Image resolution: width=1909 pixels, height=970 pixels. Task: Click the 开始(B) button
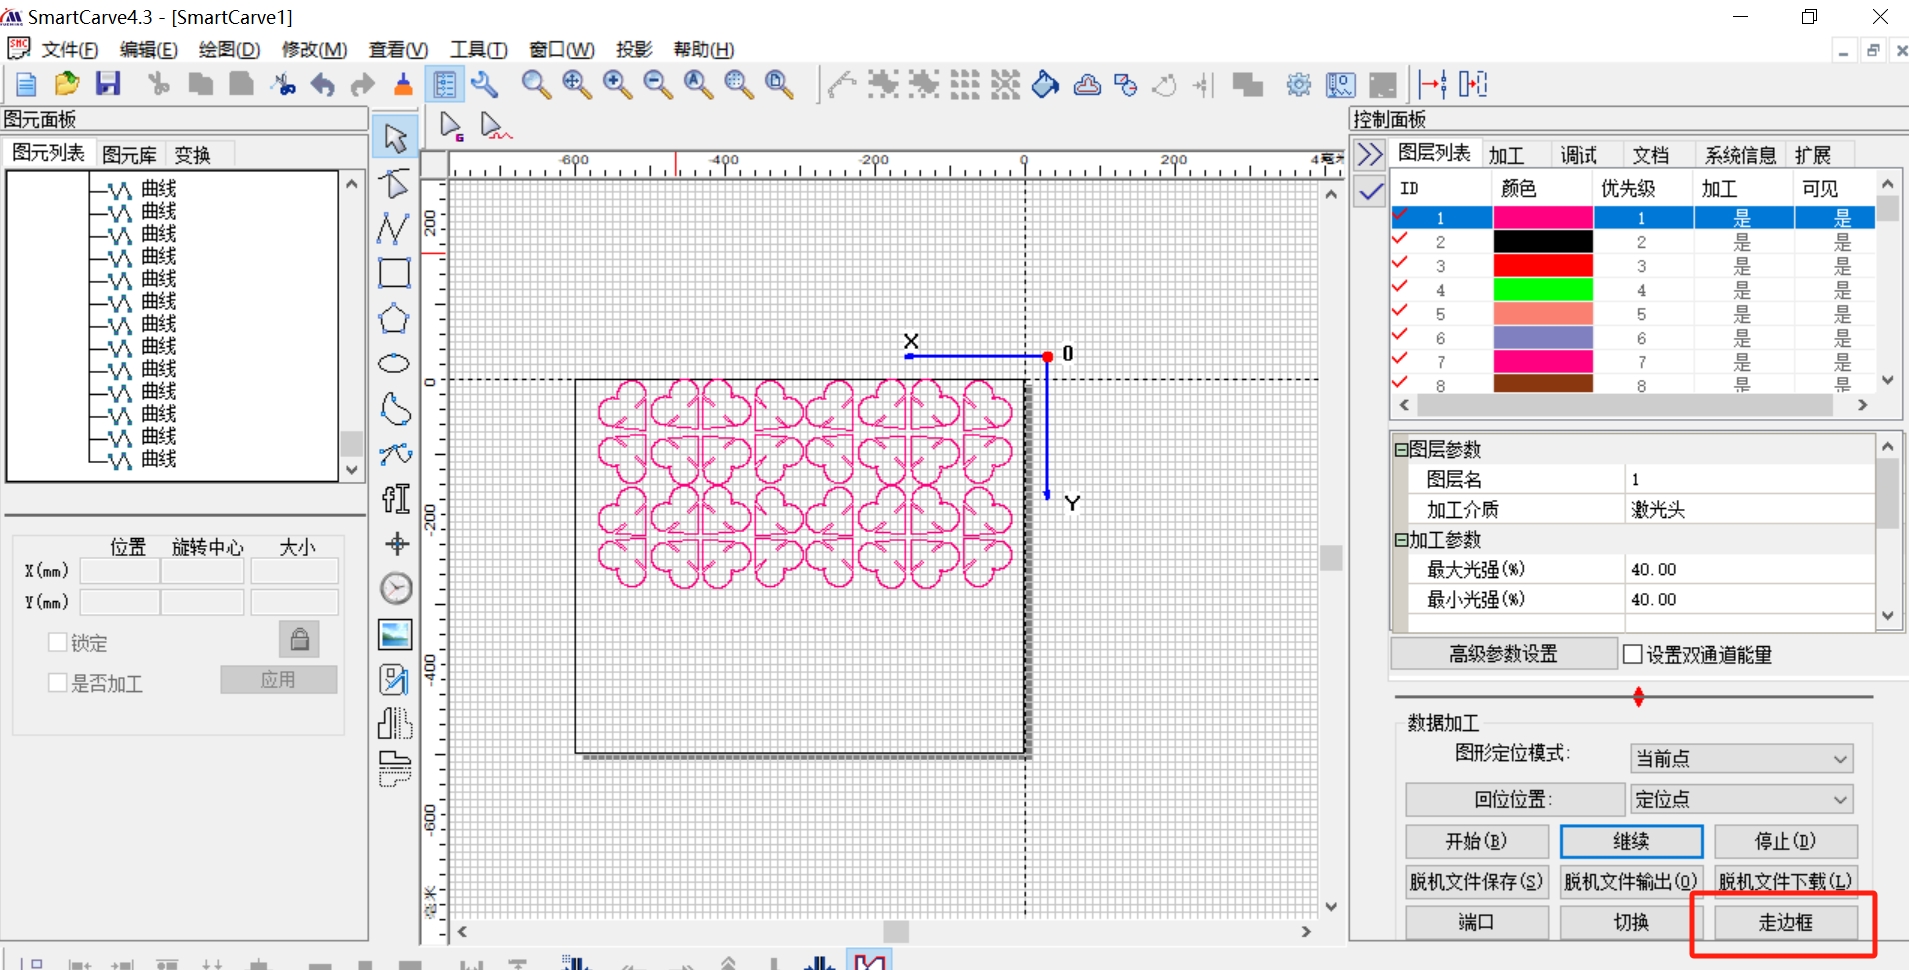point(1476,841)
